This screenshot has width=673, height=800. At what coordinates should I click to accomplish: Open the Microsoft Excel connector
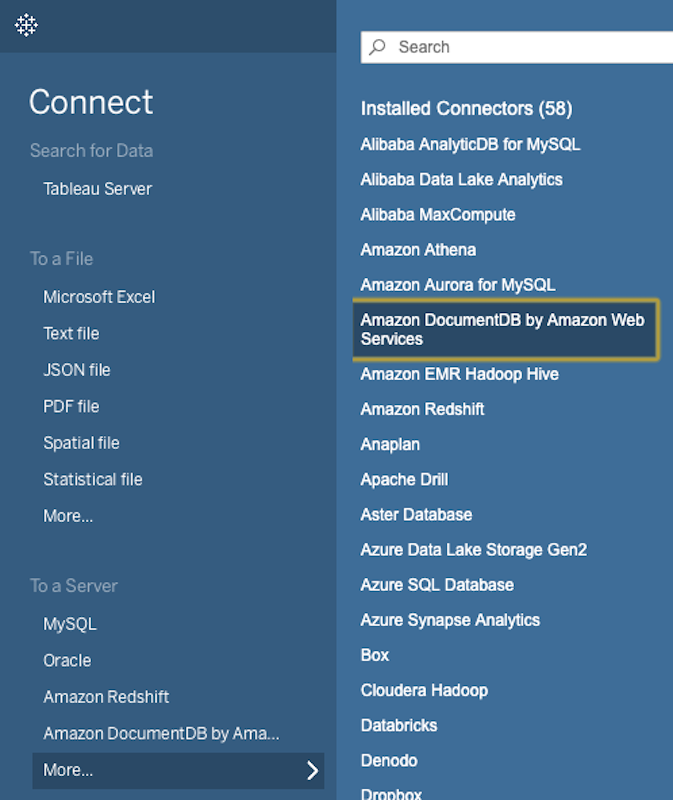click(x=98, y=296)
